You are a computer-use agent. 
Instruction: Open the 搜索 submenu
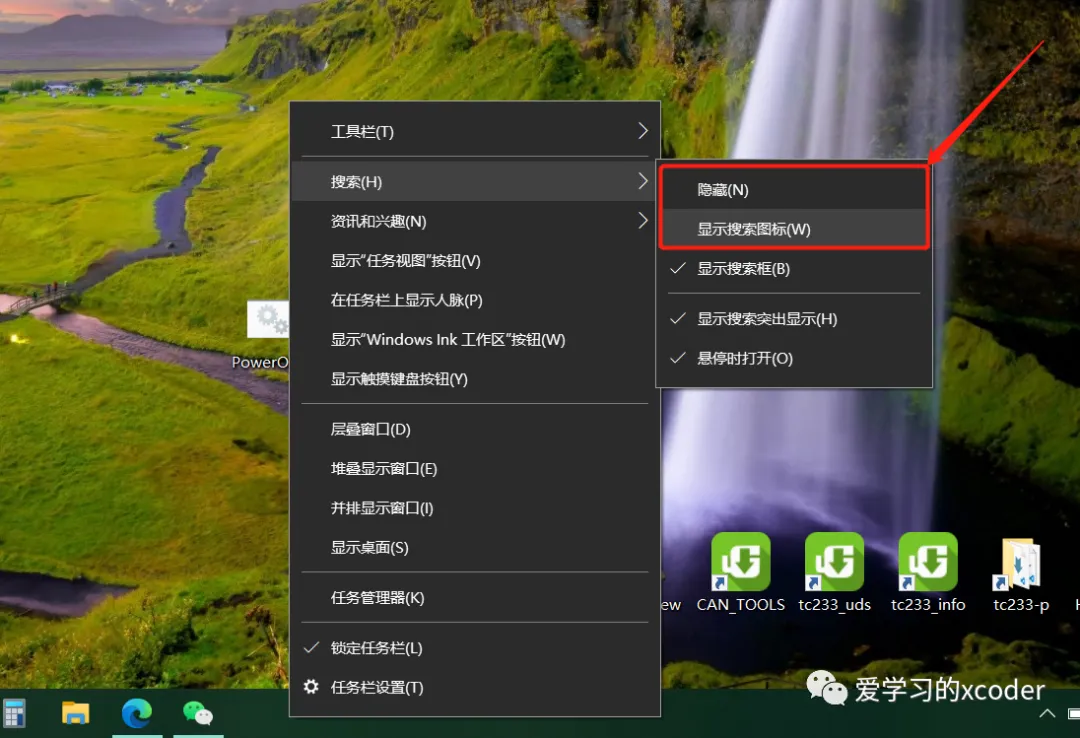coord(357,181)
